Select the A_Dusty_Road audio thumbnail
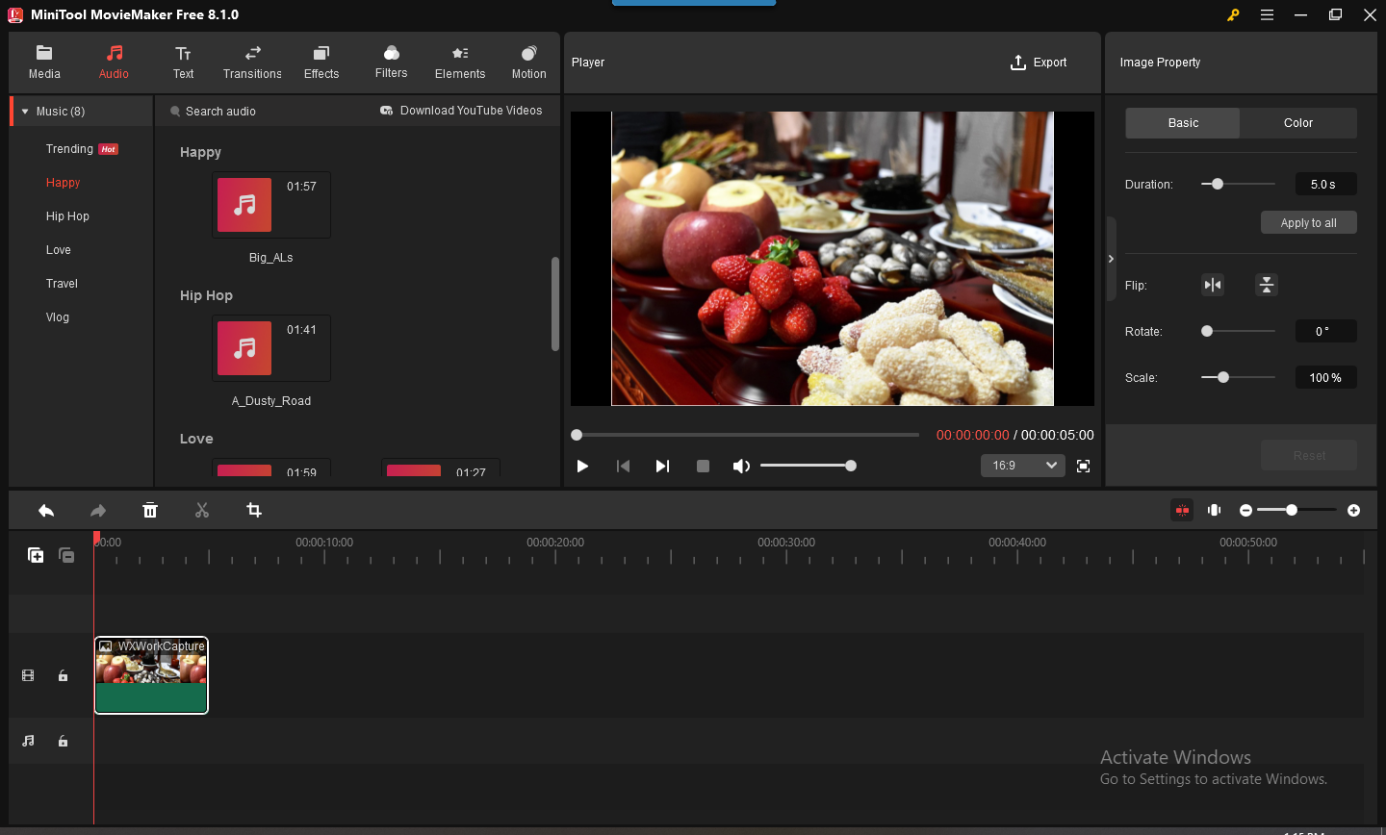Viewport: 1386px width, 835px height. pos(245,348)
